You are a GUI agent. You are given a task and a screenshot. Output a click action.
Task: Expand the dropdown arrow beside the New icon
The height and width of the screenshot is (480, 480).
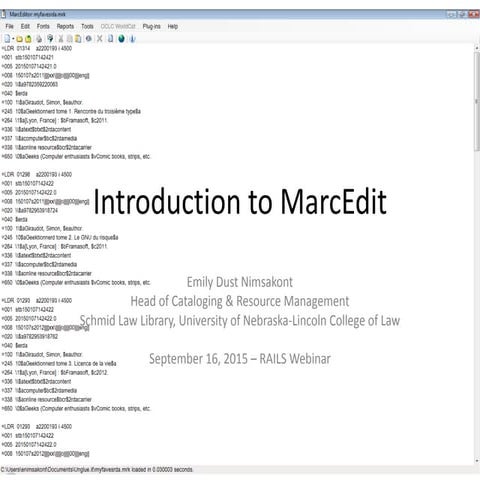pyautogui.click(x=13, y=39)
